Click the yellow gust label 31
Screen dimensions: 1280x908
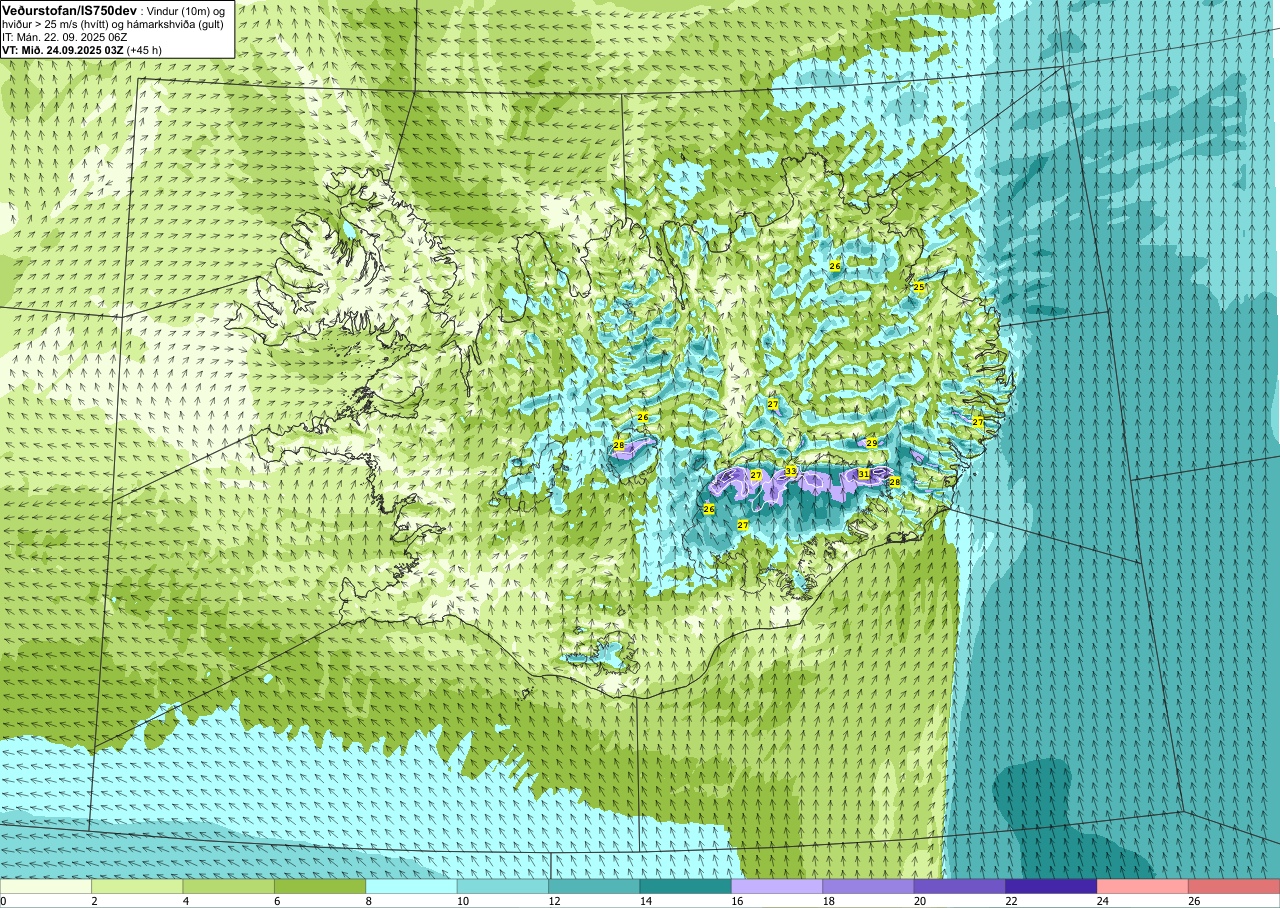coord(864,474)
